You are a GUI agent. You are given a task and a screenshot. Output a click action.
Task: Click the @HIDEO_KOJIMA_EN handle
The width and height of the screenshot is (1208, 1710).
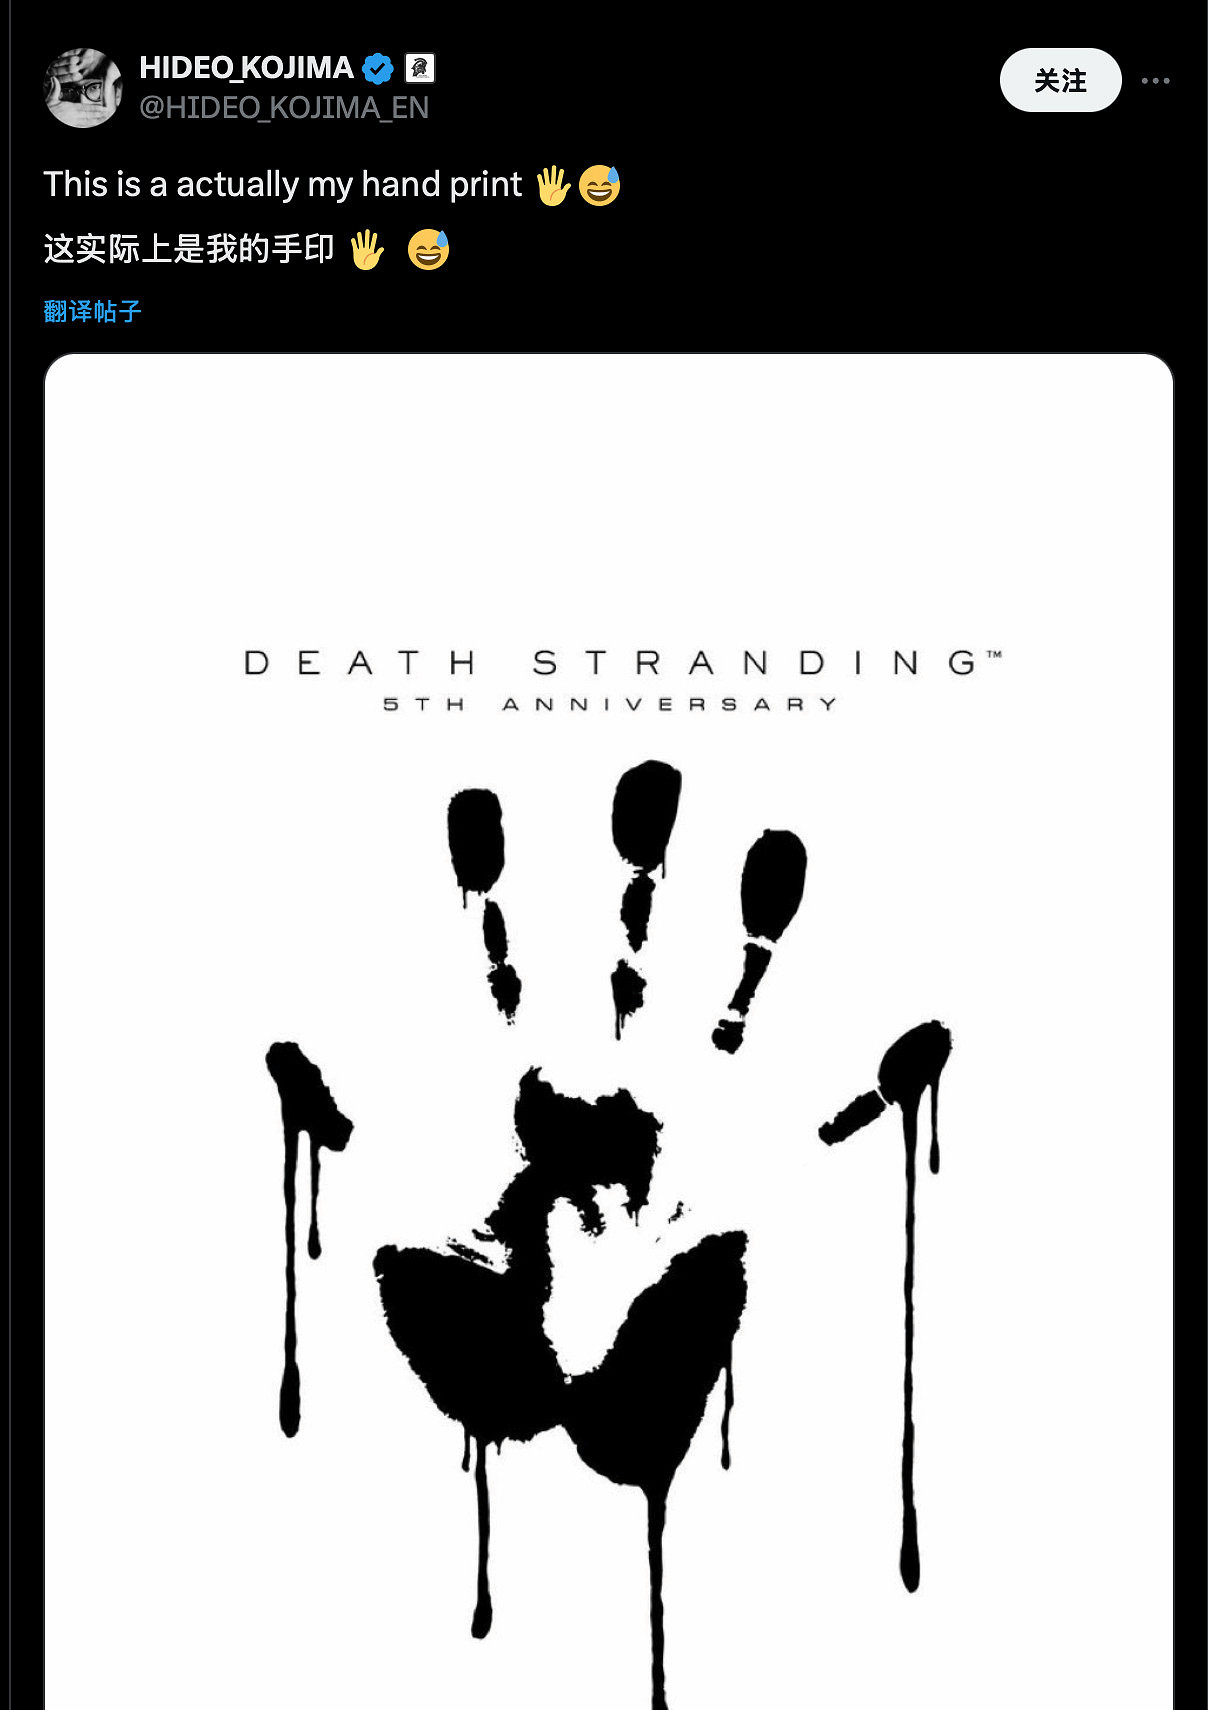pyautogui.click(x=284, y=107)
